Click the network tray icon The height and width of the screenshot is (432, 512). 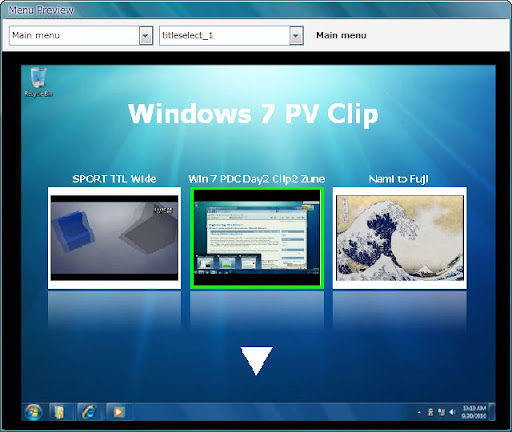[441, 412]
